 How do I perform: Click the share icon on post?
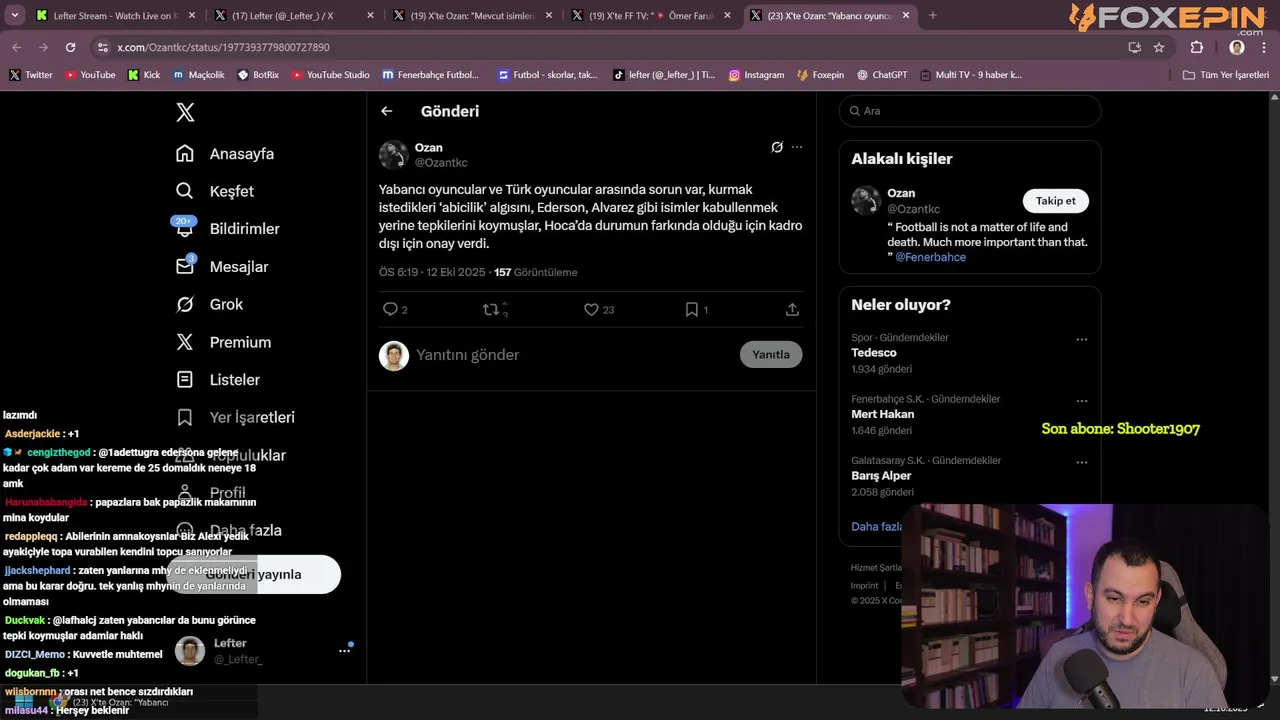(x=792, y=309)
